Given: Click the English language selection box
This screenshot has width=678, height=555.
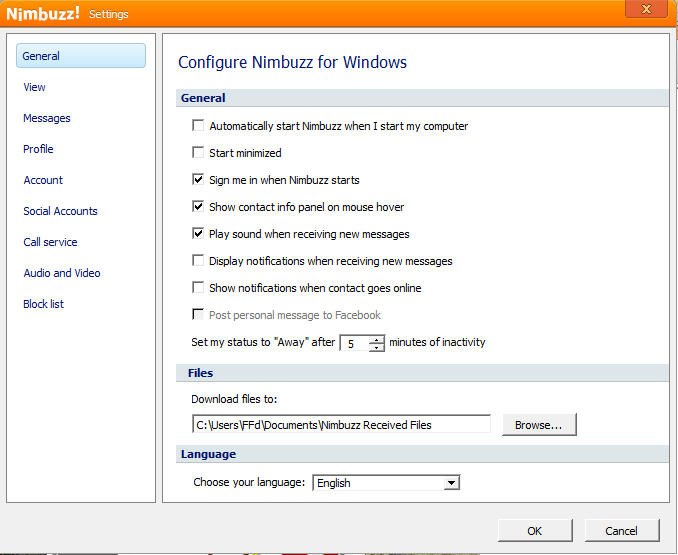Looking at the screenshot, I should [x=386, y=482].
